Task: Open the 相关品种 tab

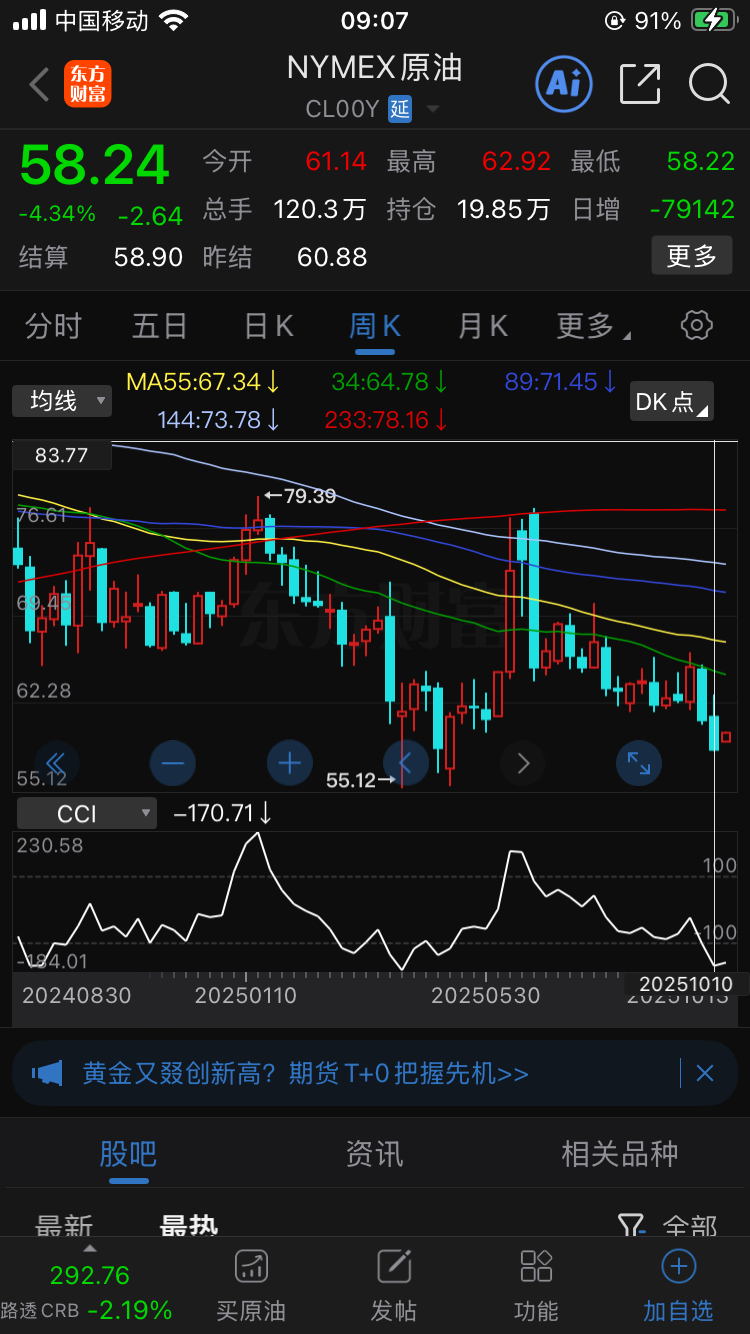Action: tap(620, 1153)
